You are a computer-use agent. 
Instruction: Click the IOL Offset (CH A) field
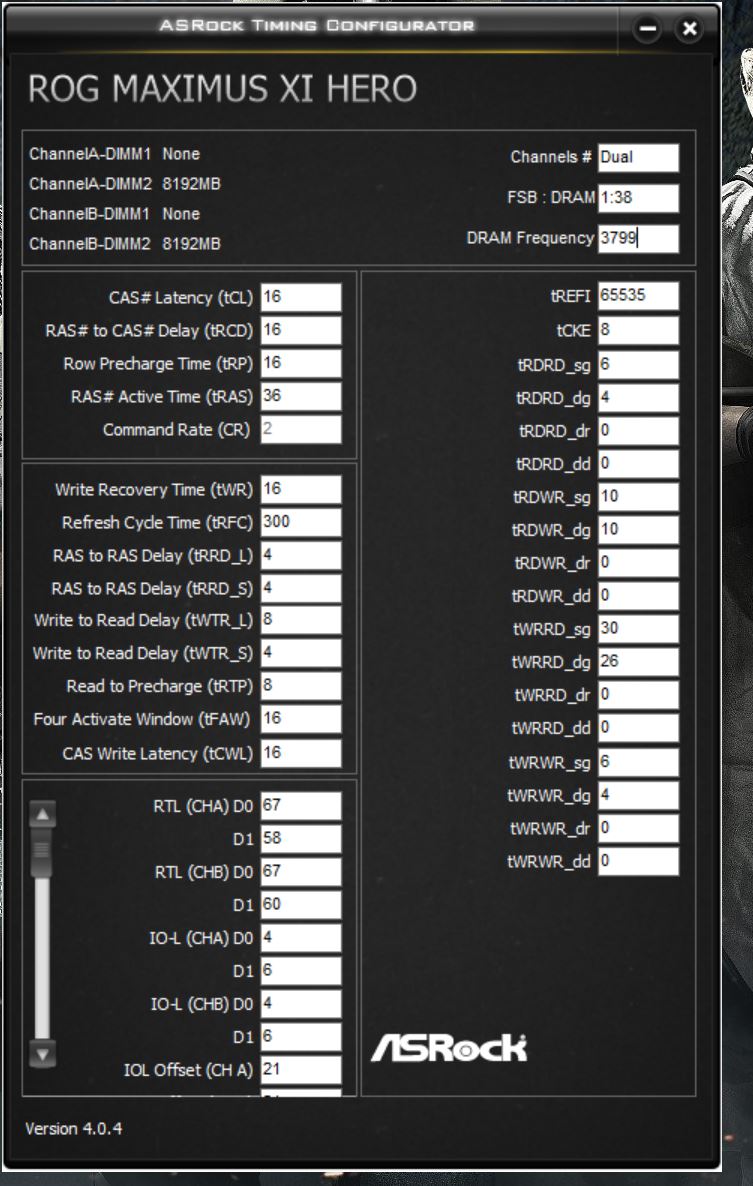(301, 1070)
